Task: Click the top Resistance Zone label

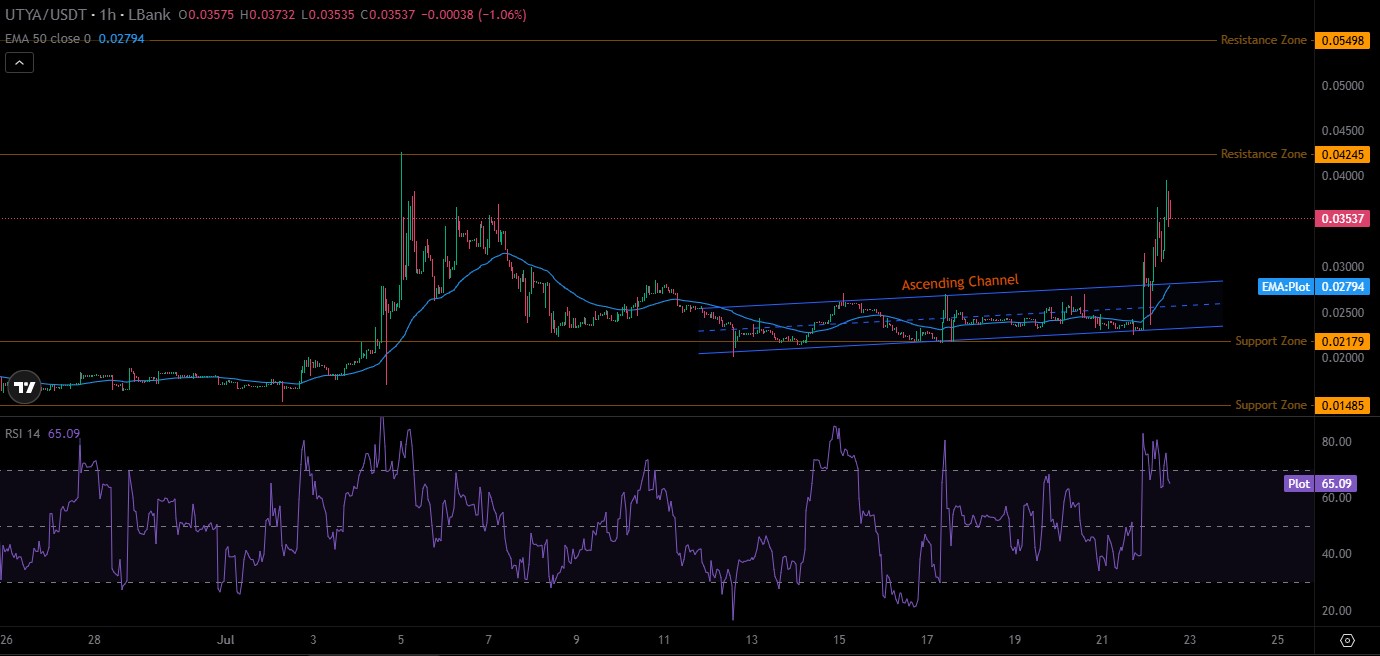Action: pyautogui.click(x=1263, y=40)
